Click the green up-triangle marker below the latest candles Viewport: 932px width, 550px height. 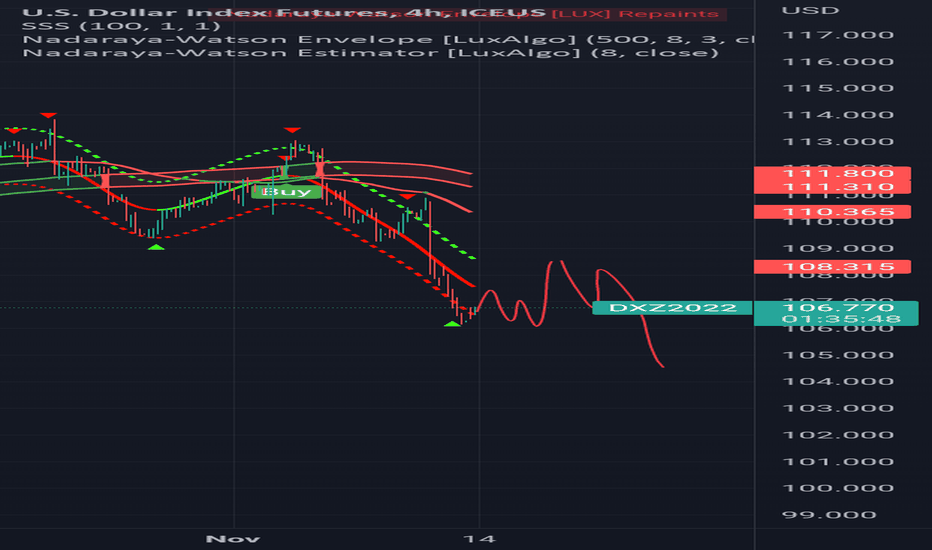(452, 323)
